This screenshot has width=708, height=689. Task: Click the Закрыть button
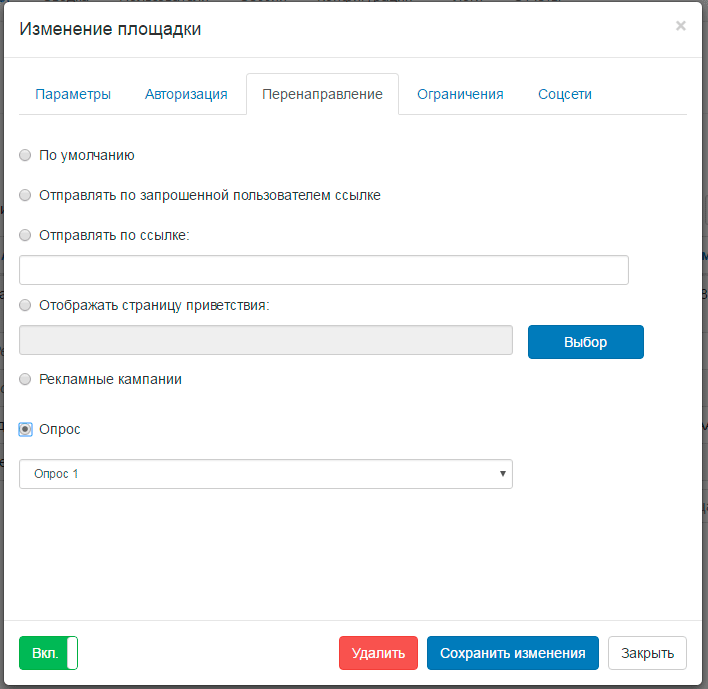647,653
